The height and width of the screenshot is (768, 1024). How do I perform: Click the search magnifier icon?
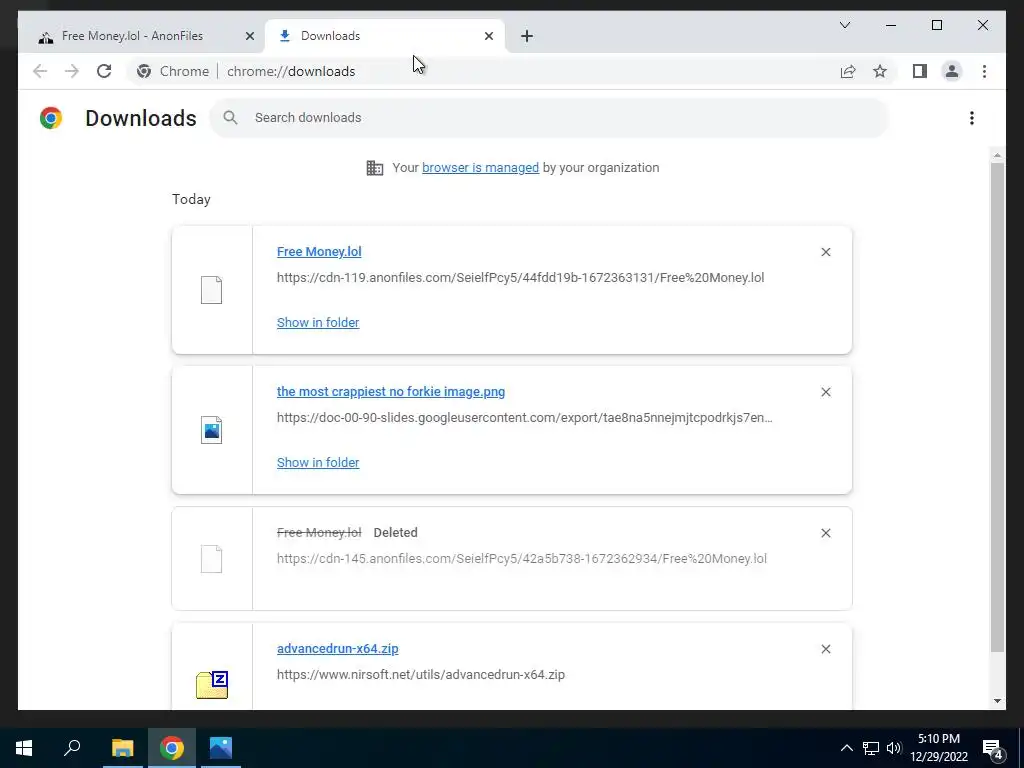tap(230, 118)
